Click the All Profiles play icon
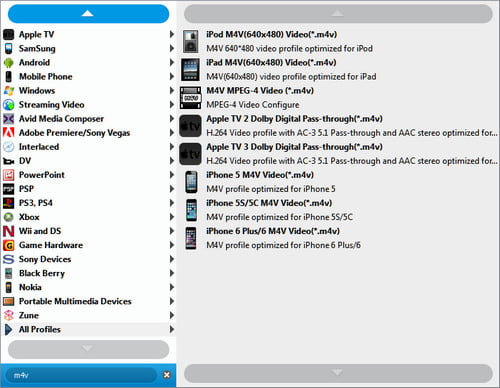The width and height of the screenshot is (500, 388). (9, 330)
